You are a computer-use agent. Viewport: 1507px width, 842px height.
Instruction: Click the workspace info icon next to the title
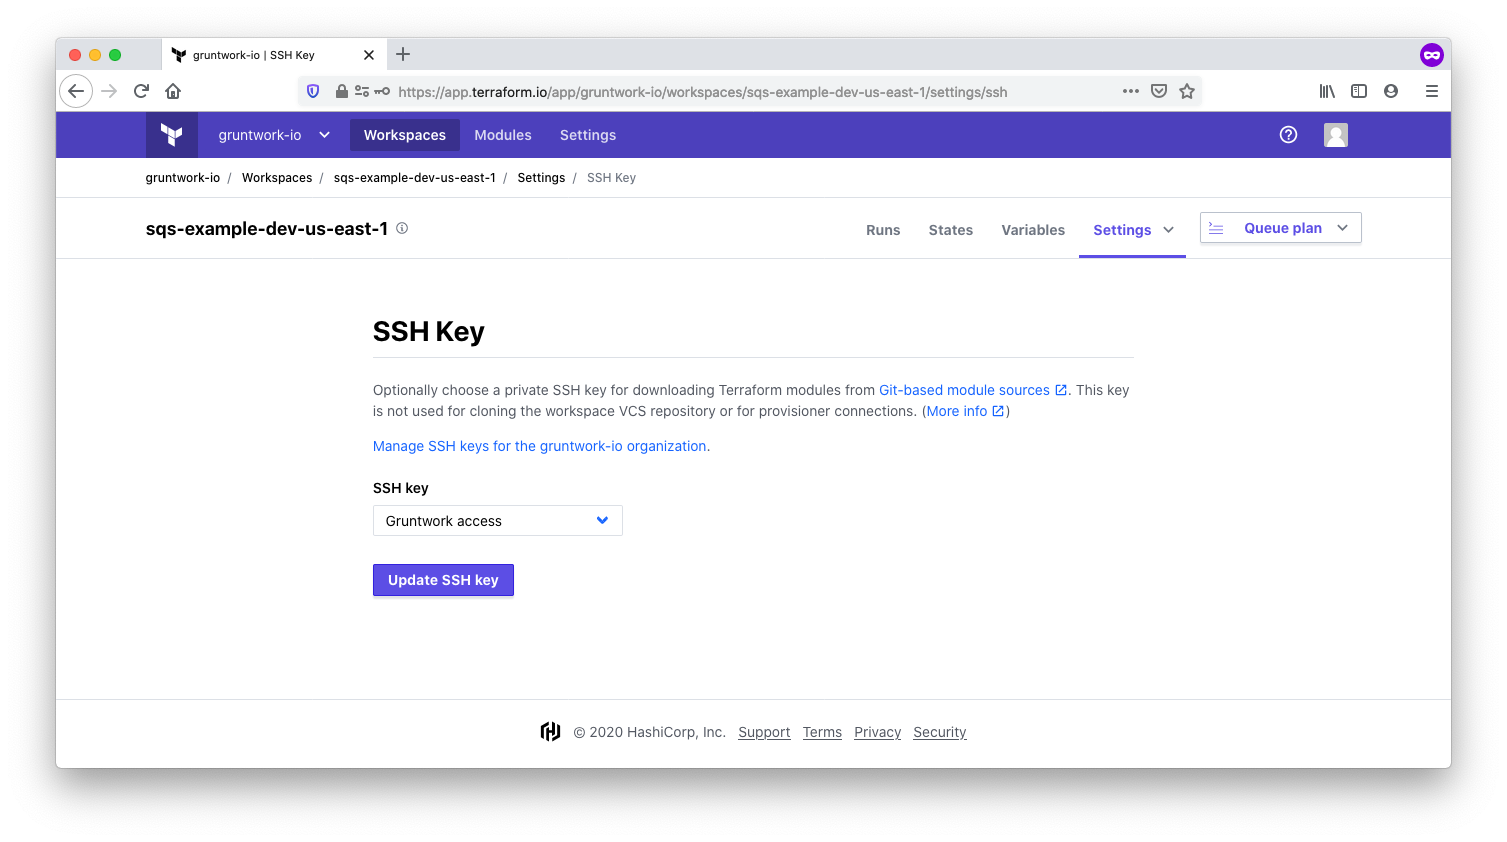tap(401, 228)
